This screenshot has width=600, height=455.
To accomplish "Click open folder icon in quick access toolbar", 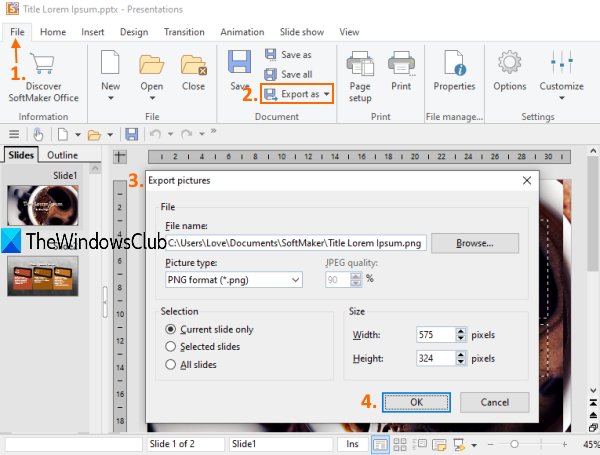I will tap(94, 135).
